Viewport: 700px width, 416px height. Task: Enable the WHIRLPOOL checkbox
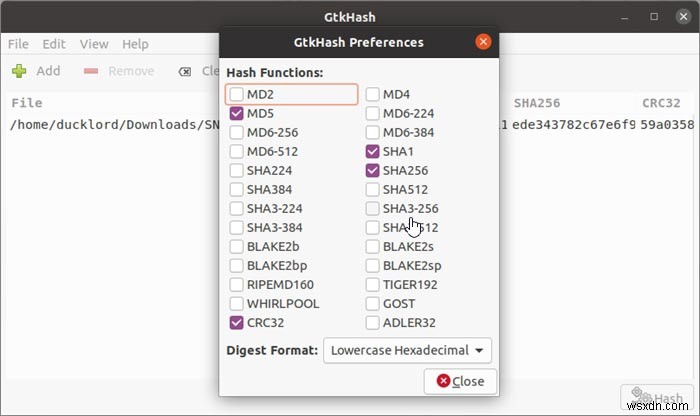[x=236, y=304]
